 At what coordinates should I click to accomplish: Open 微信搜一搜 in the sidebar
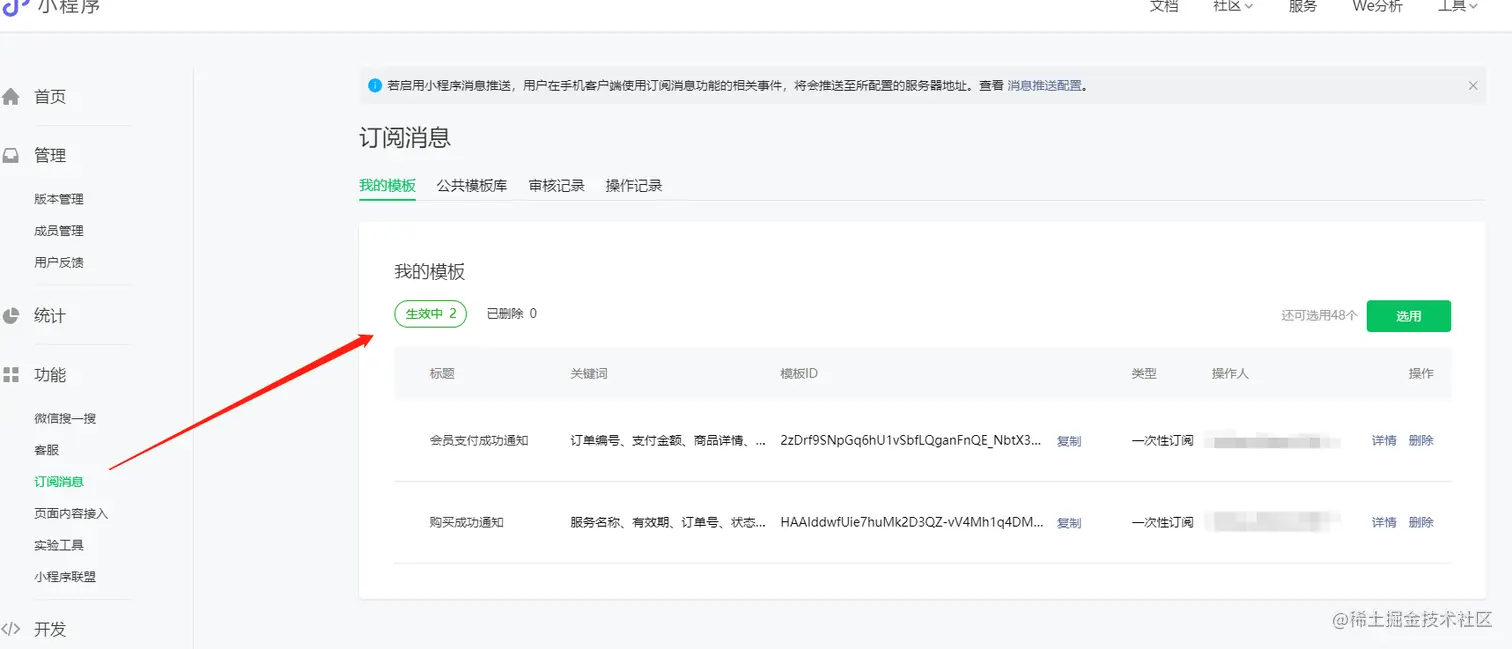click(x=65, y=419)
